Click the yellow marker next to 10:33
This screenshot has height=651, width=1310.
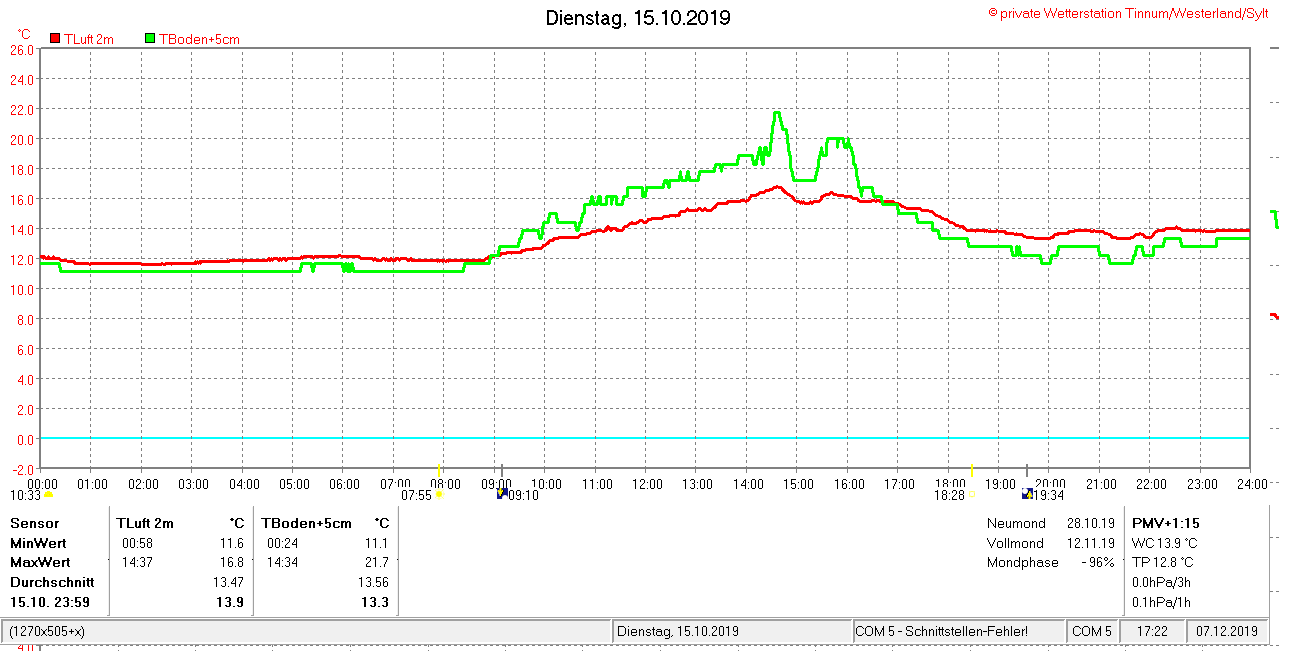coord(48,494)
